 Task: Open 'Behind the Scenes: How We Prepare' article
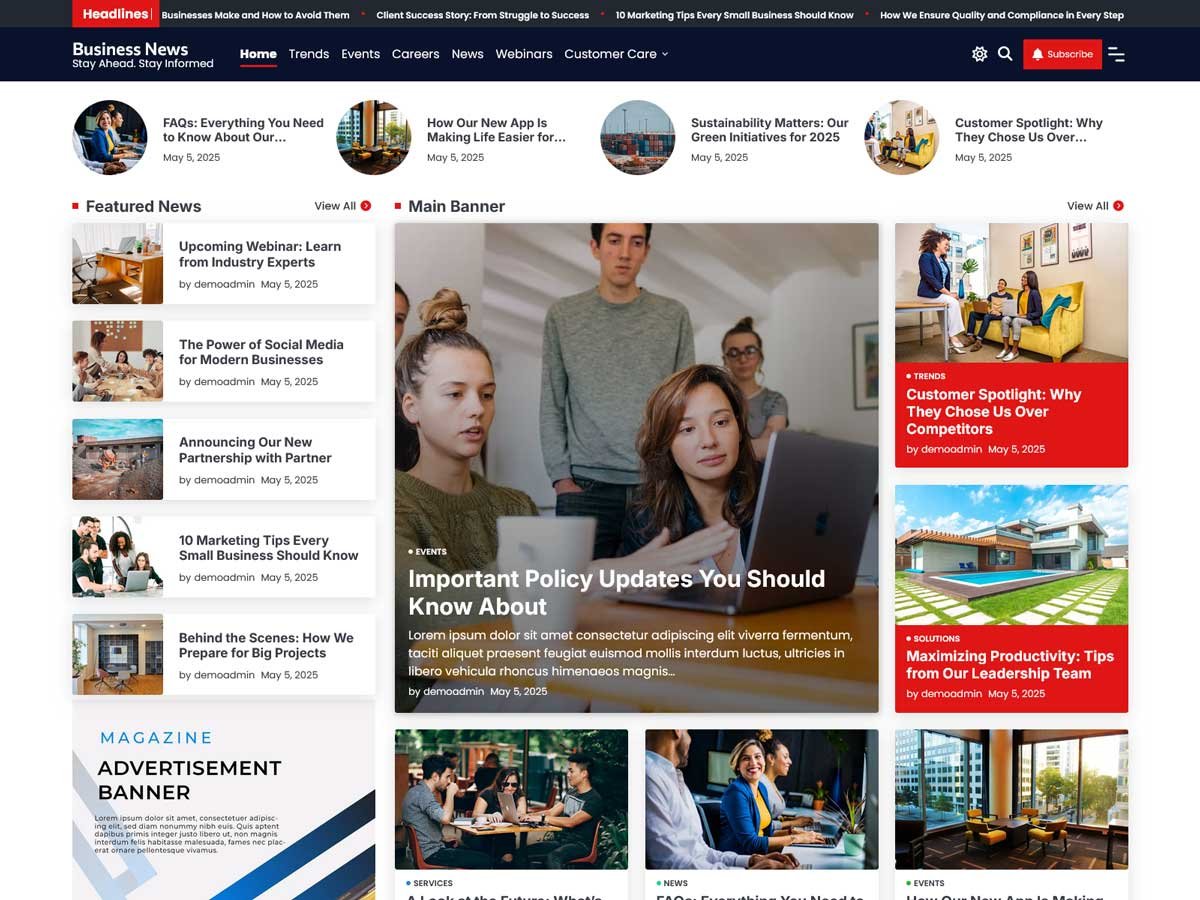(x=266, y=645)
